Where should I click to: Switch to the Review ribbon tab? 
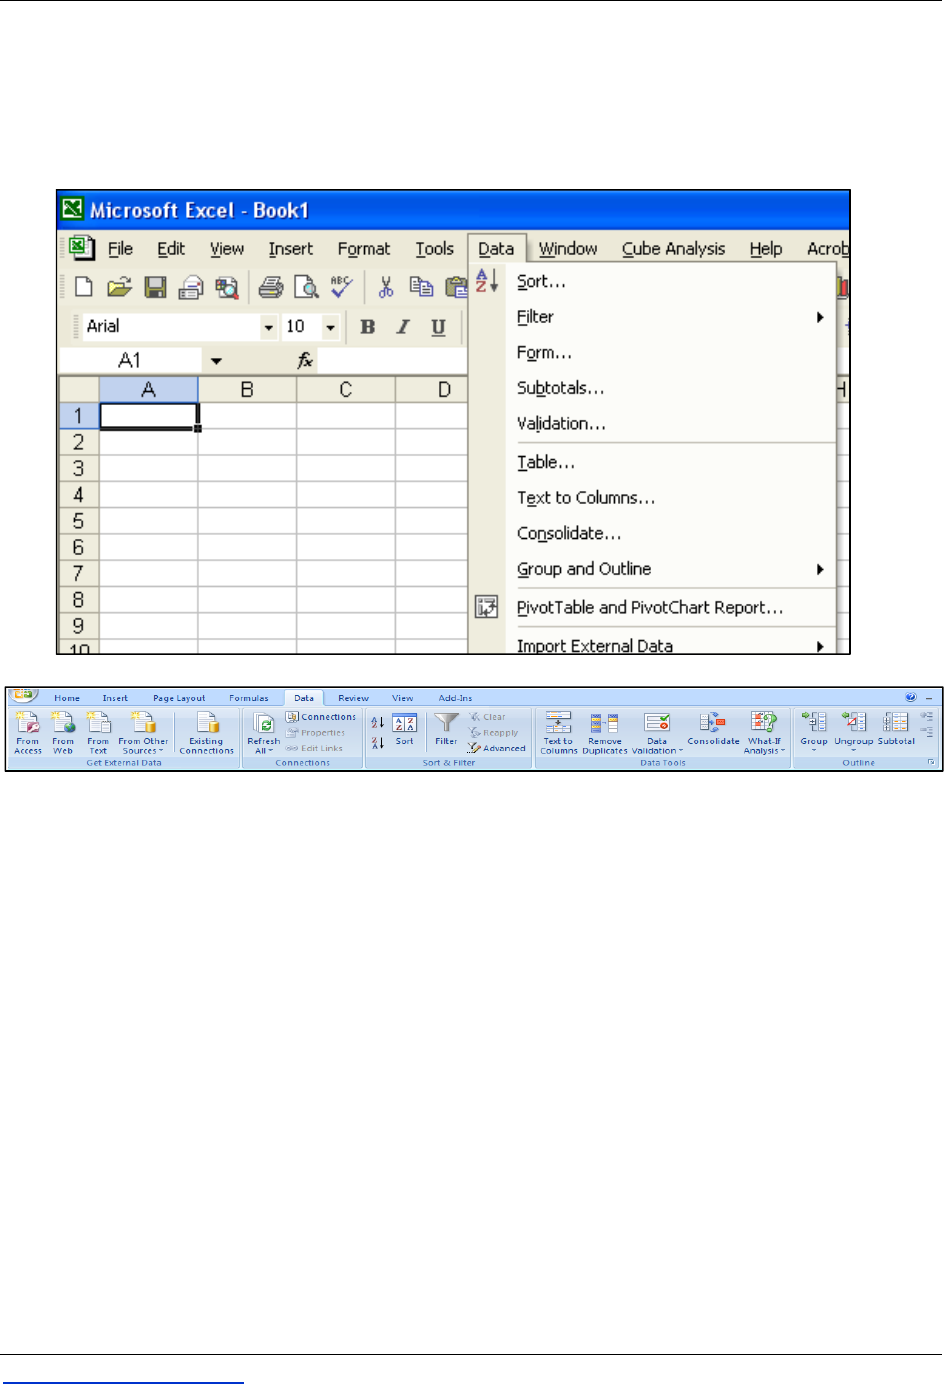point(353,698)
